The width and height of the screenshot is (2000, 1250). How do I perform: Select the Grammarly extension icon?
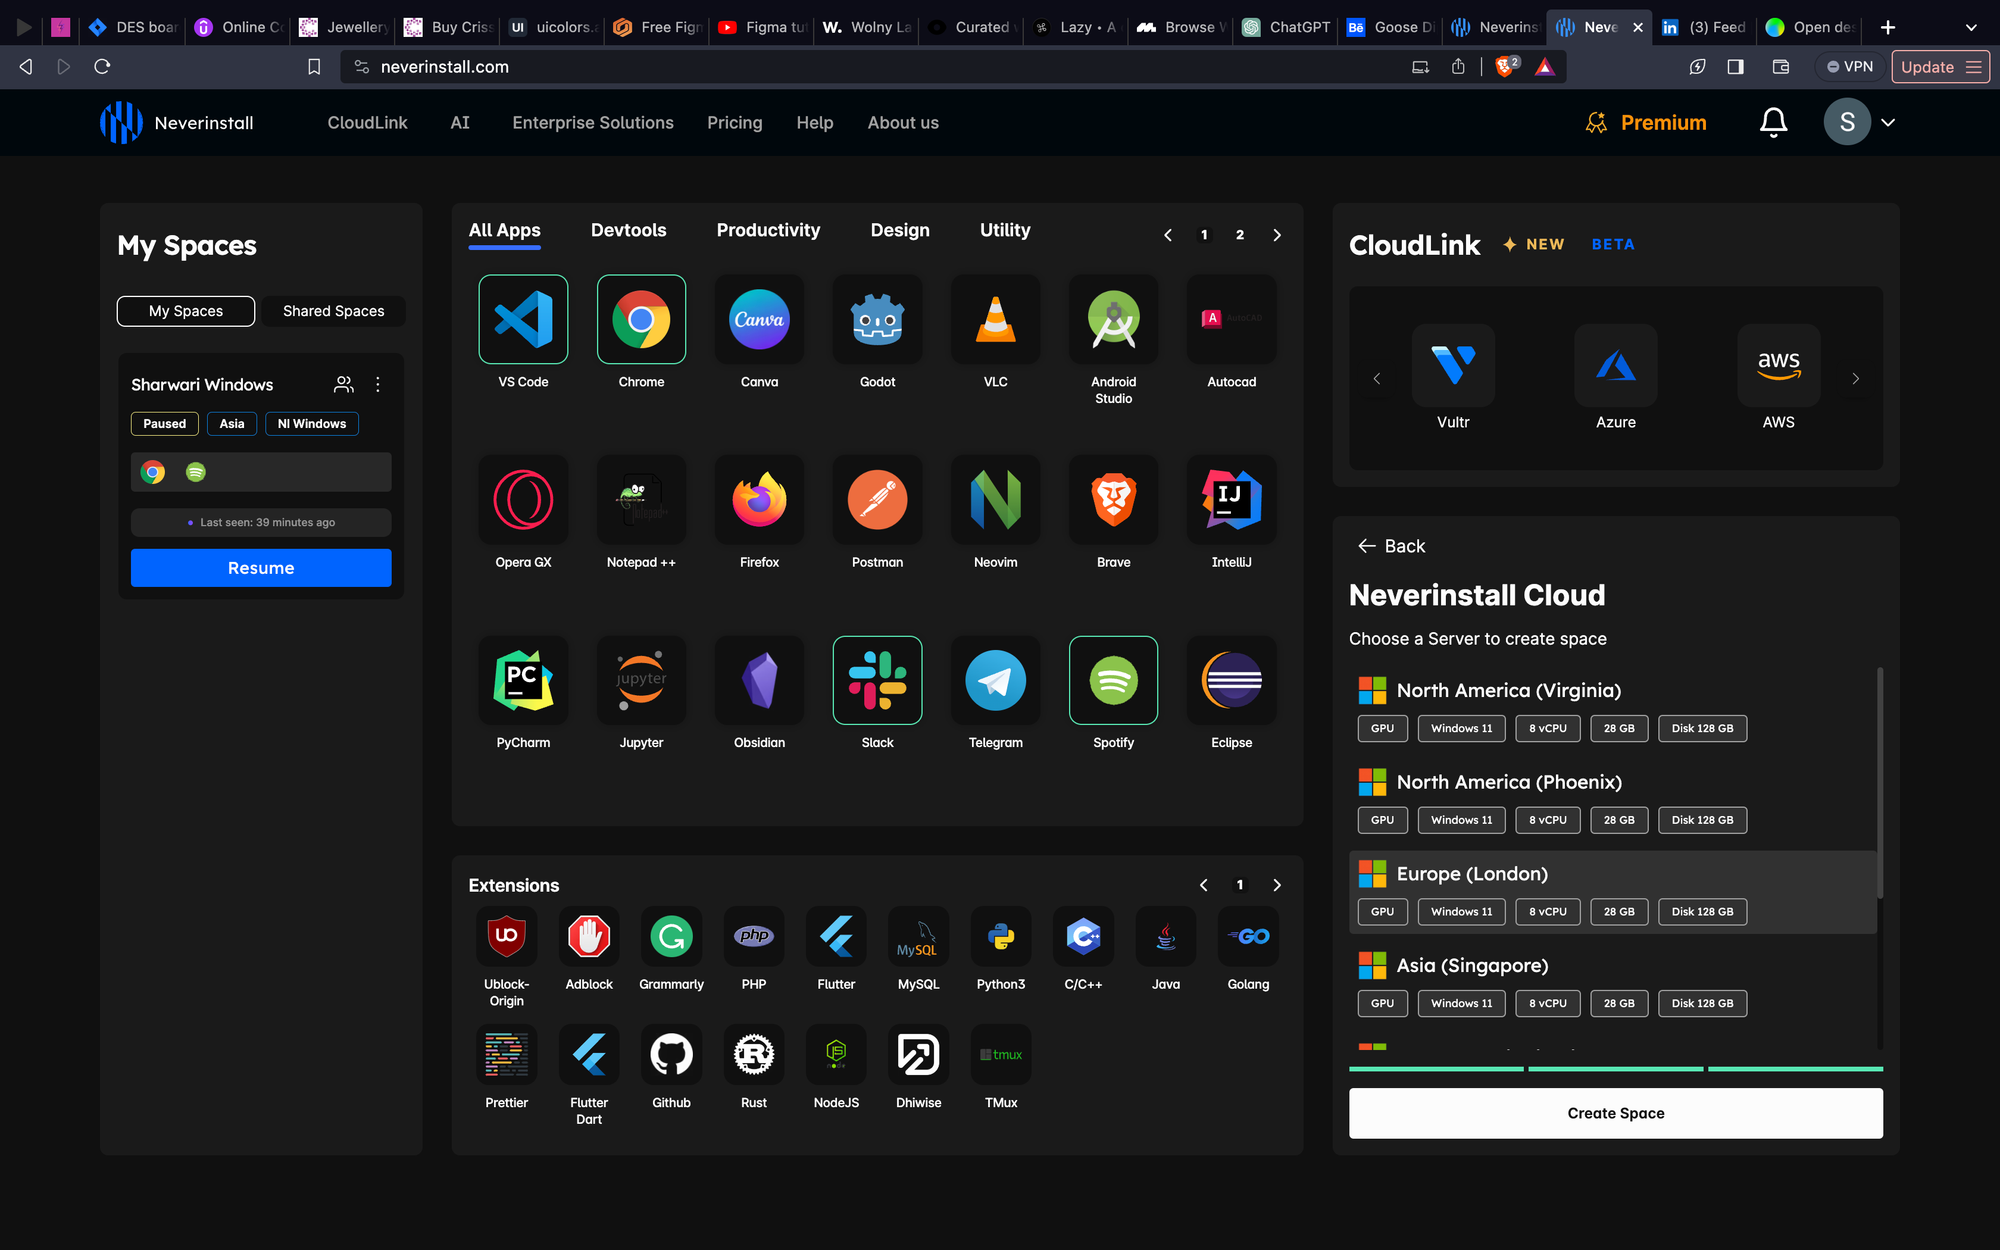click(671, 937)
